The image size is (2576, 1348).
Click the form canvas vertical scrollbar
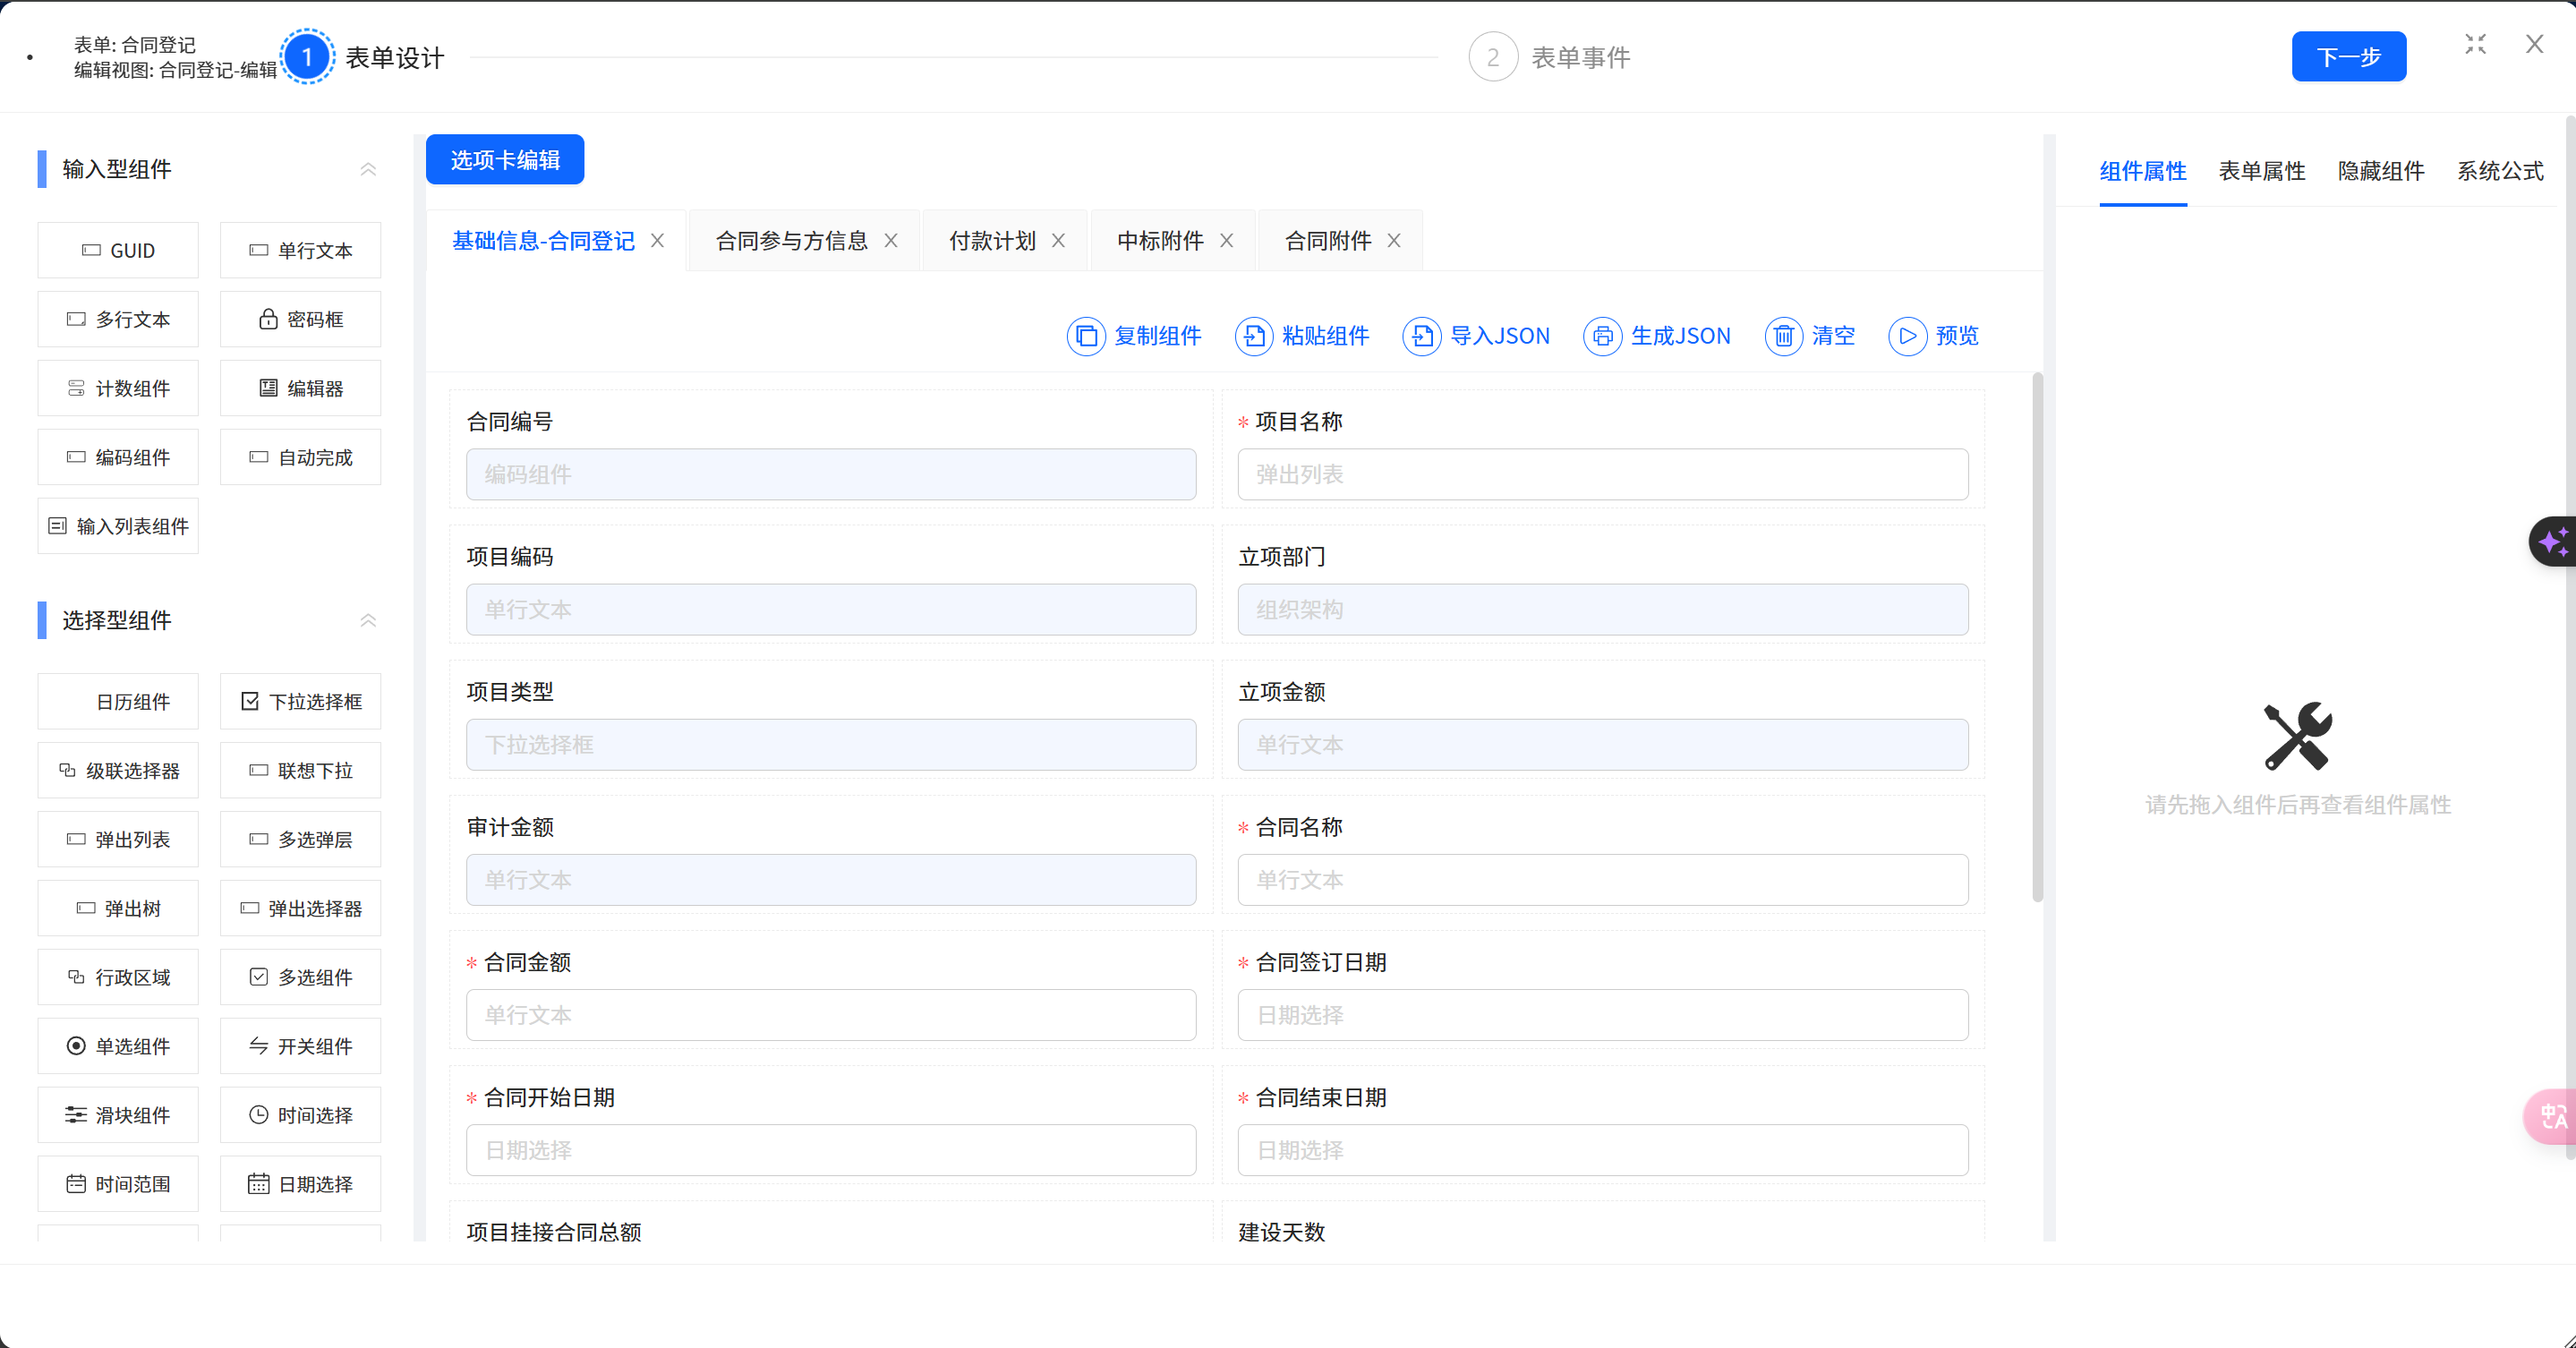[x=2037, y=637]
